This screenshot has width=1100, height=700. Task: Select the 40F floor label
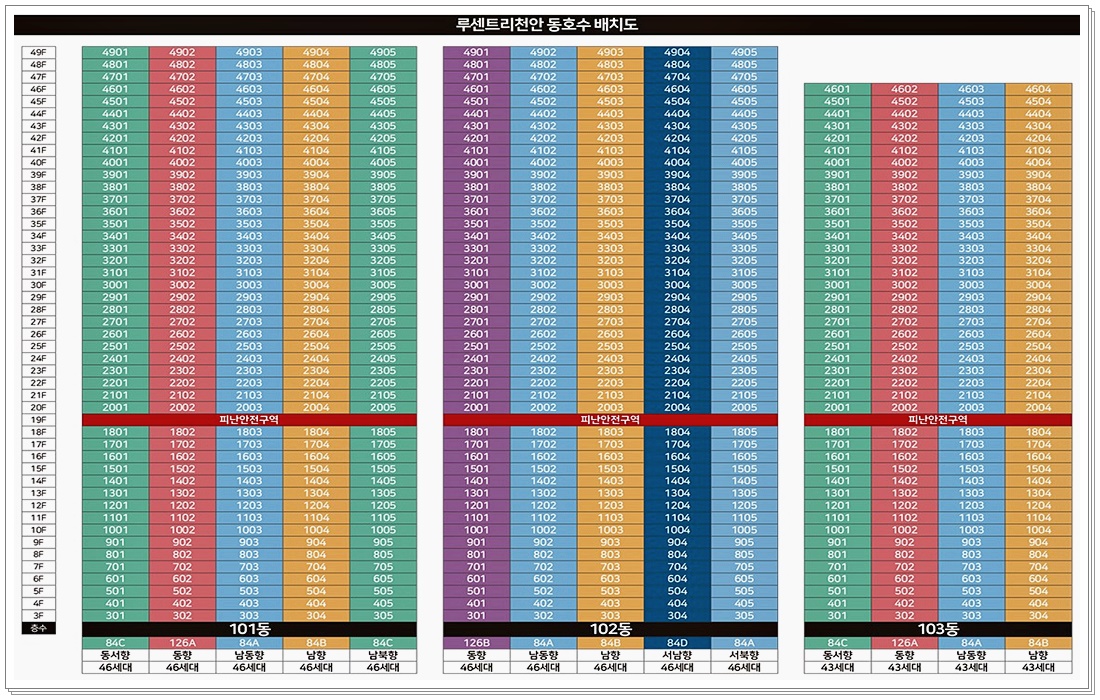[39, 163]
